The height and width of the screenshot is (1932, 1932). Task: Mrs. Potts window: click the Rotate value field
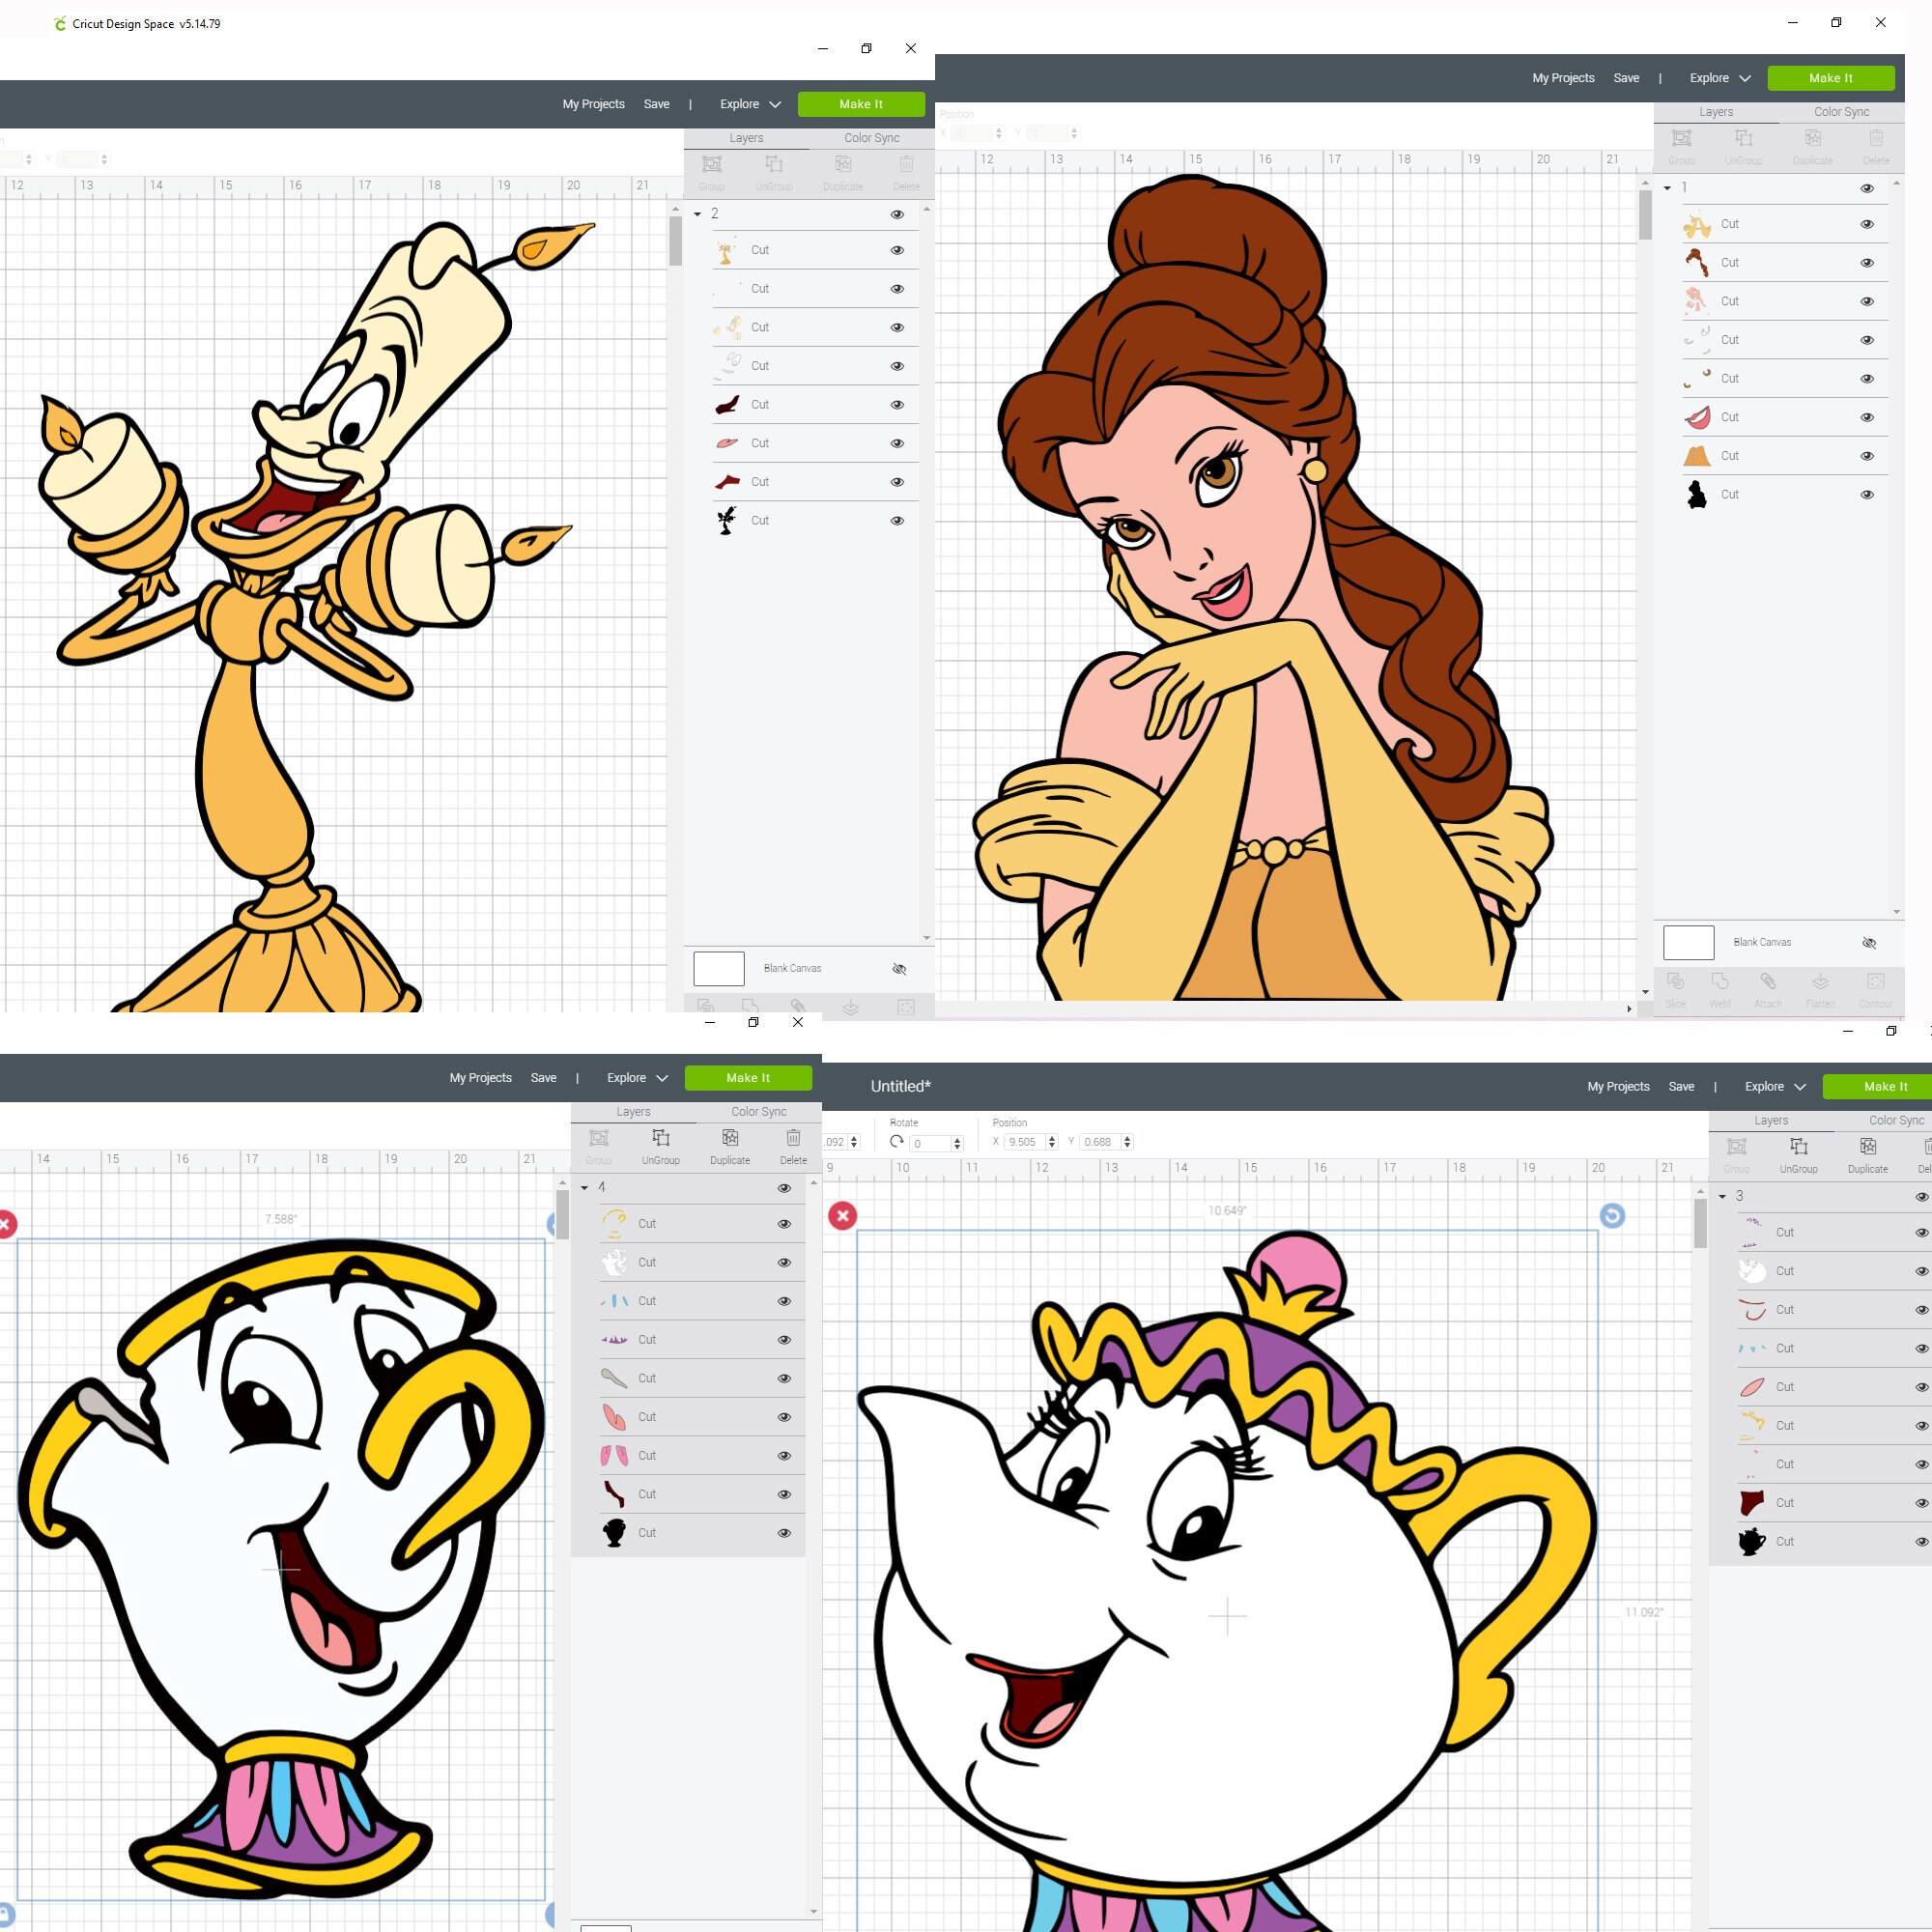[x=930, y=1143]
